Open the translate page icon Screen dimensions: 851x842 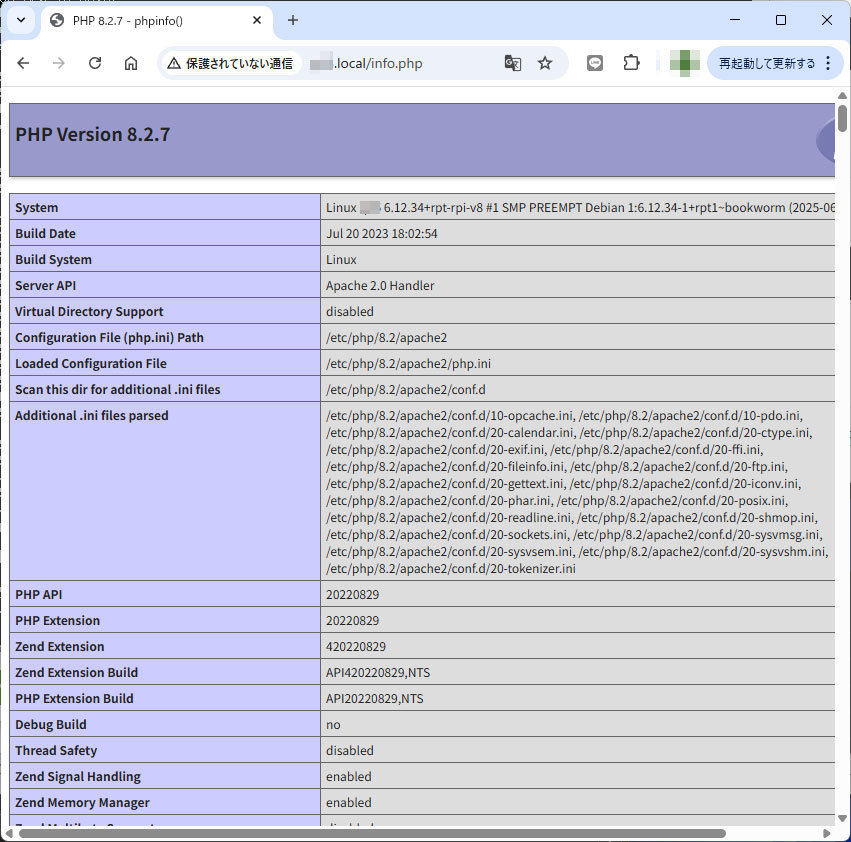[512, 64]
